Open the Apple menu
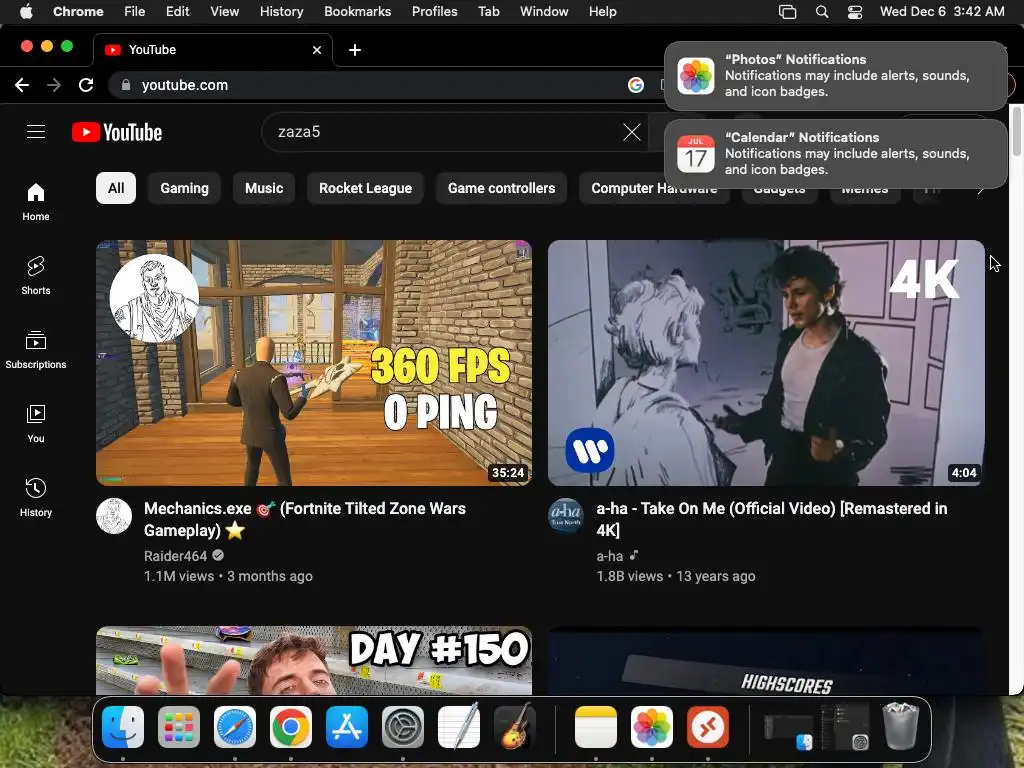The image size is (1024, 768). click(26, 12)
